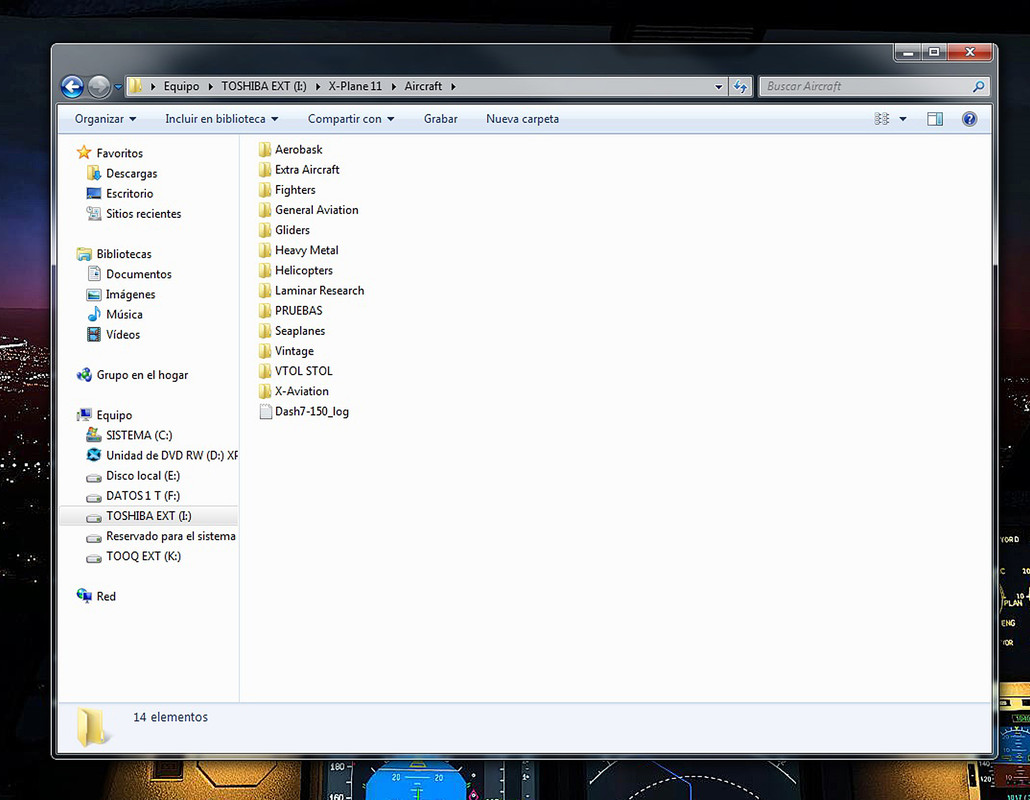Open Descargas in the sidebar

131,173
